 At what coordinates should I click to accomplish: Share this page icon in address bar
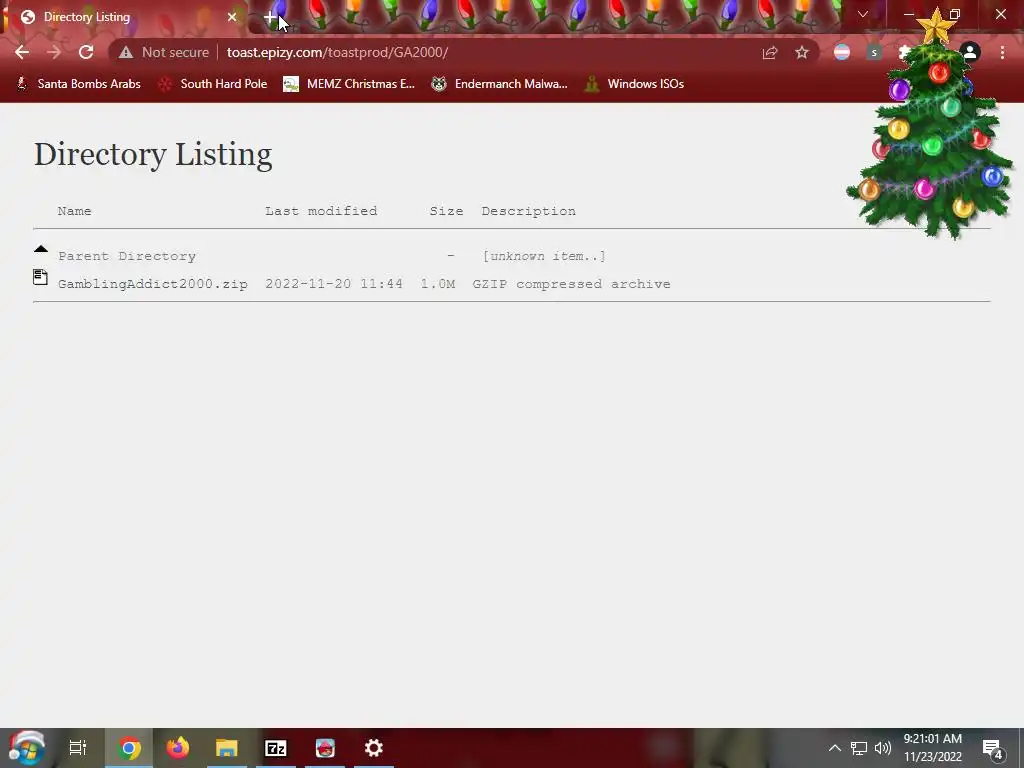pos(770,52)
